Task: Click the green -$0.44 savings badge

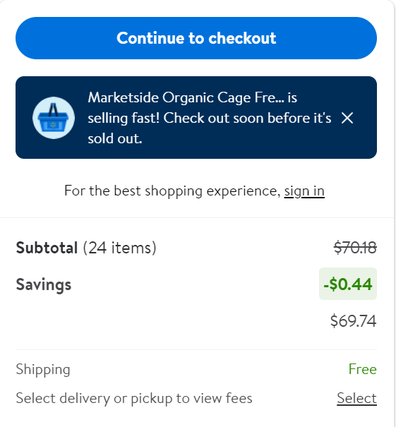Action: point(348,284)
